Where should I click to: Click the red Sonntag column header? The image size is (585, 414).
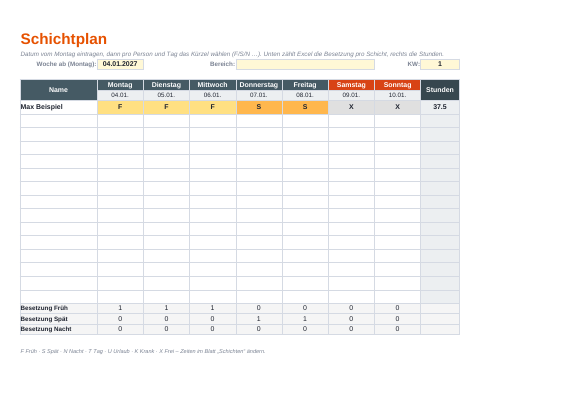point(397,85)
